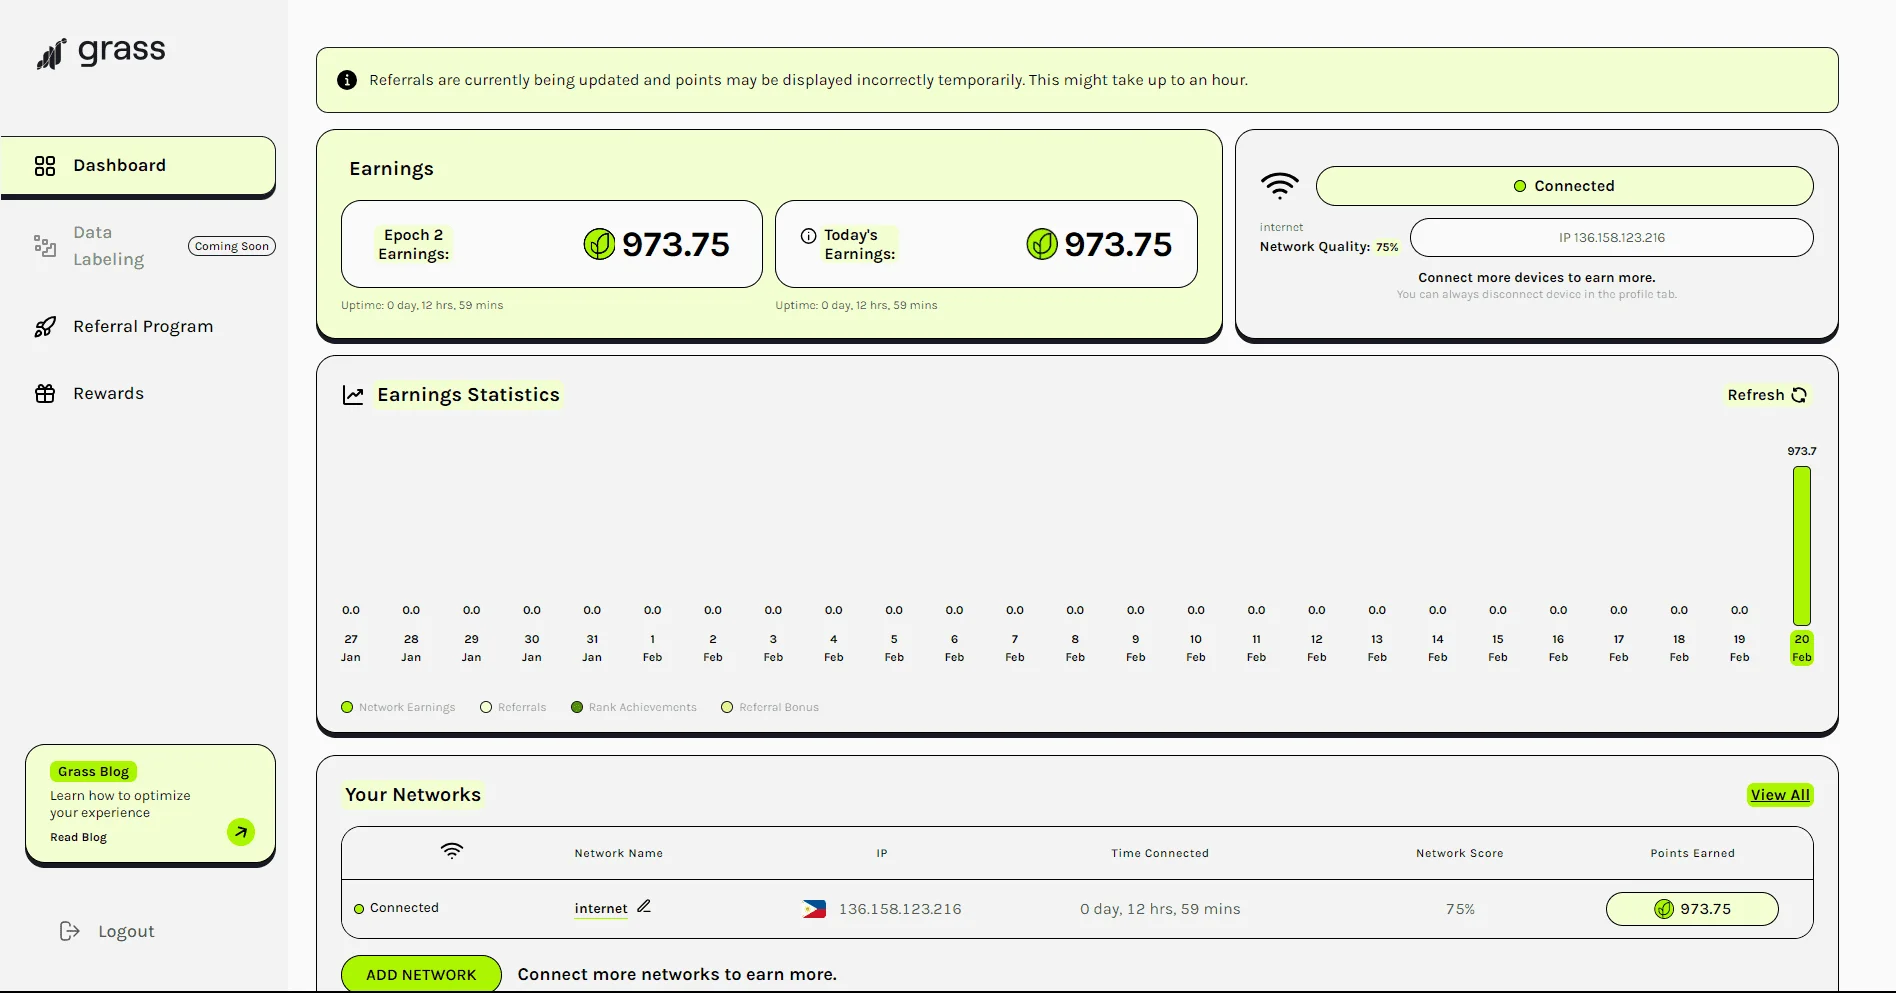Image resolution: width=1896 pixels, height=993 pixels.
Task: Click Network Quality 75% value
Action: click(1387, 247)
